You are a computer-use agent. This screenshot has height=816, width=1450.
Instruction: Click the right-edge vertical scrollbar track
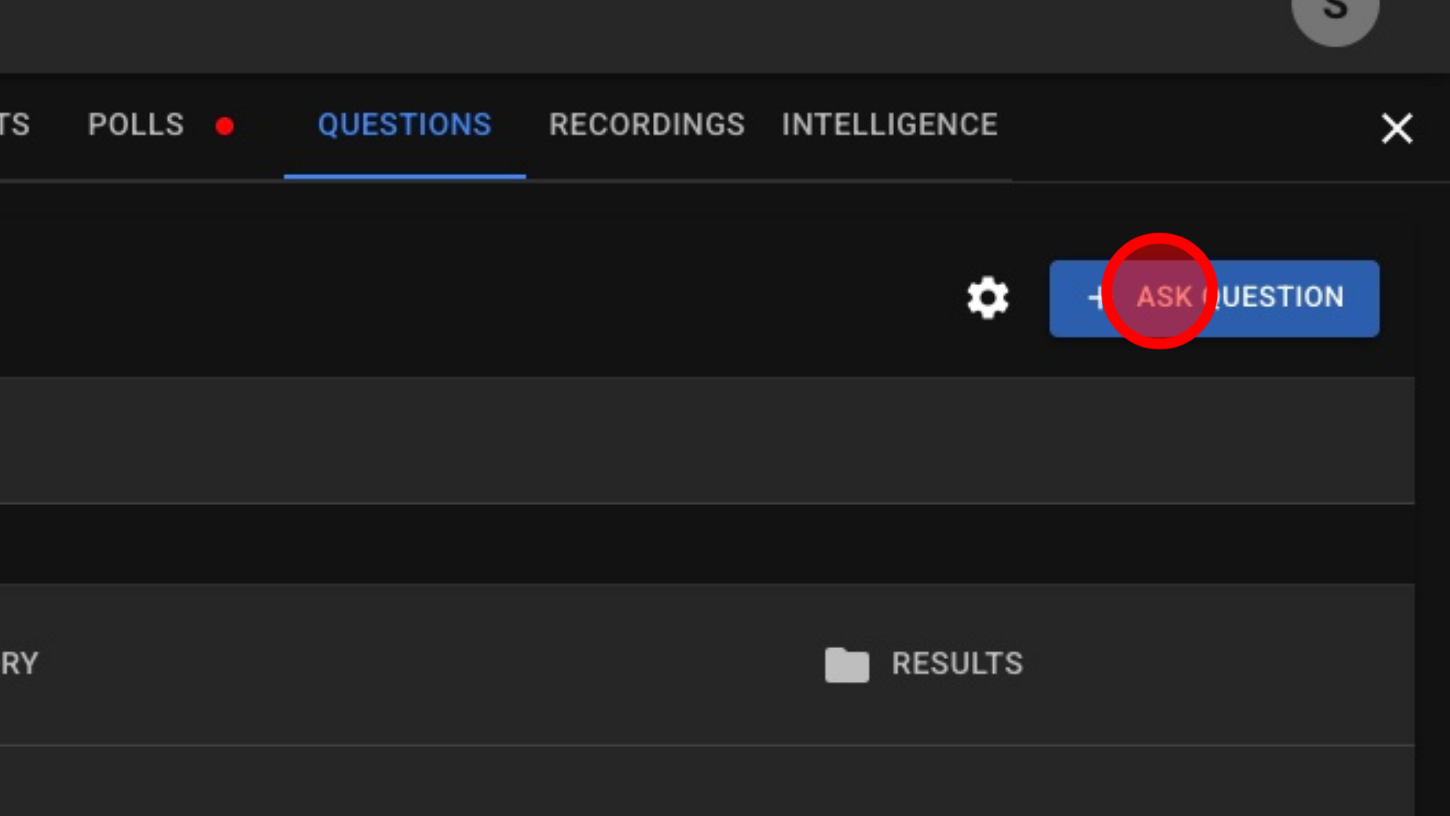coord(1432,500)
